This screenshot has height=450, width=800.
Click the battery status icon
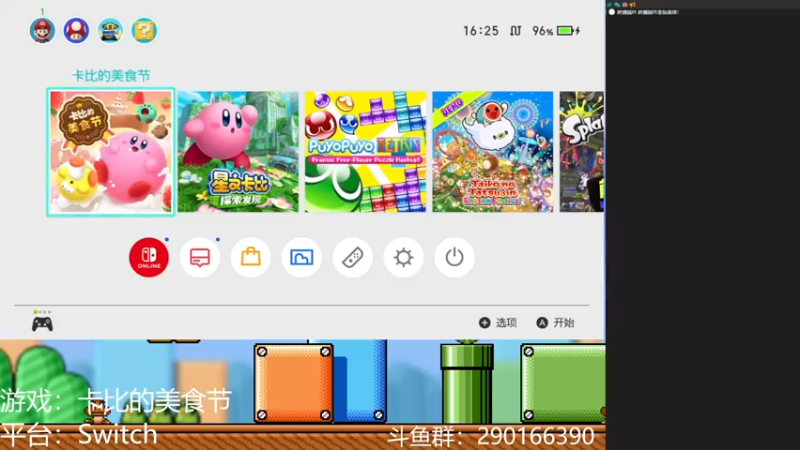click(568, 31)
